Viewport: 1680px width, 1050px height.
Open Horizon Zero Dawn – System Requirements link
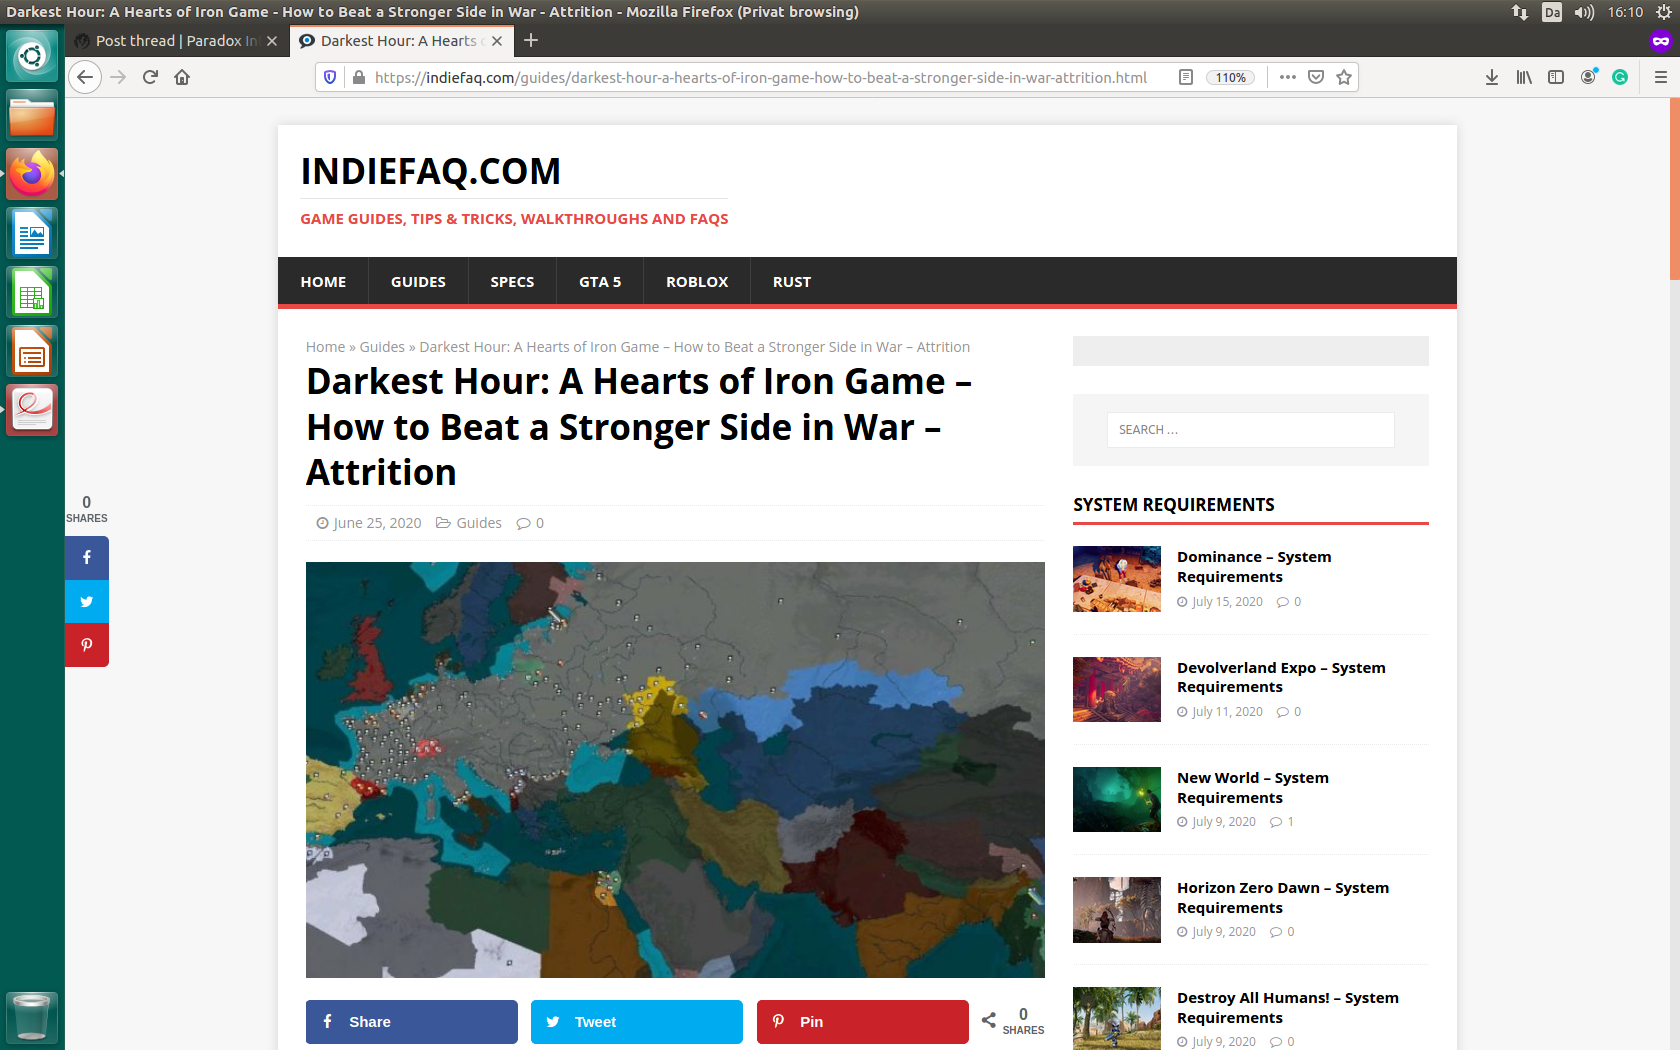point(1283,898)
